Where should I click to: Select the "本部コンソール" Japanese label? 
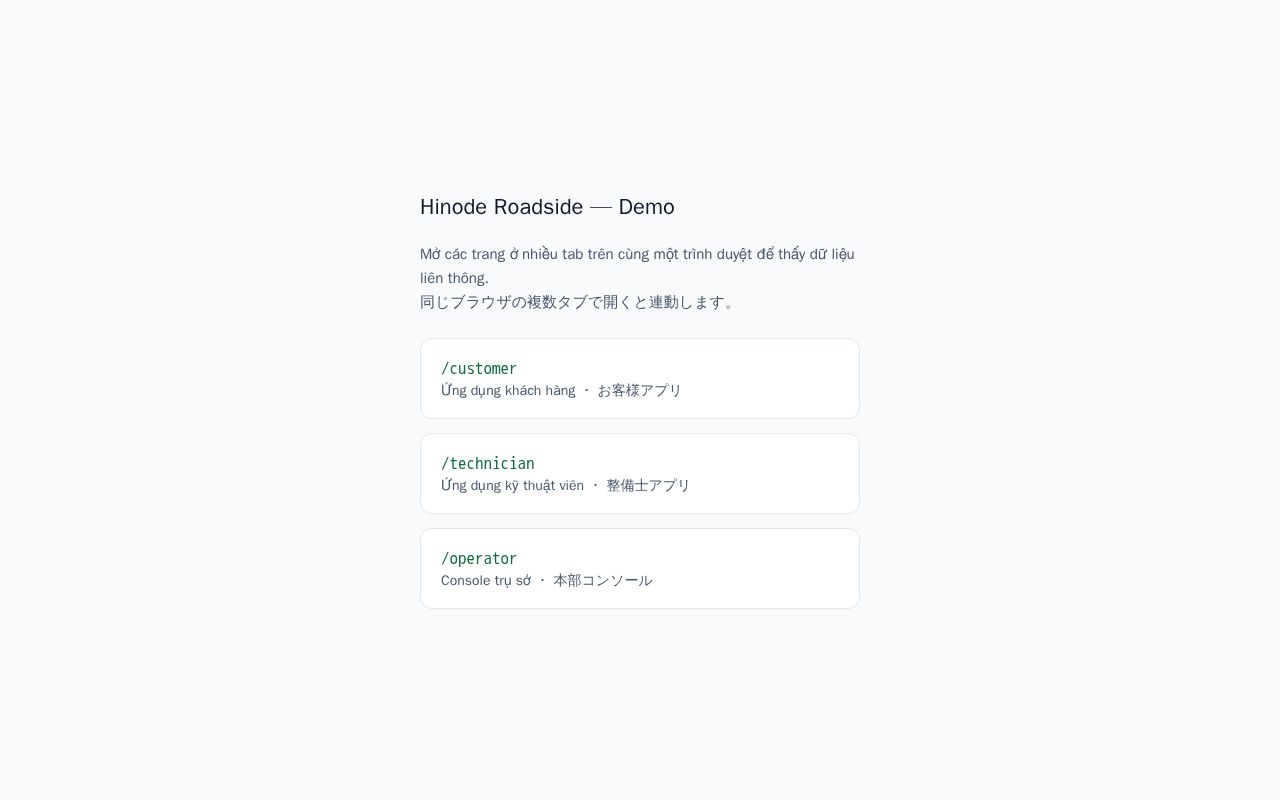tap(603, 581)
